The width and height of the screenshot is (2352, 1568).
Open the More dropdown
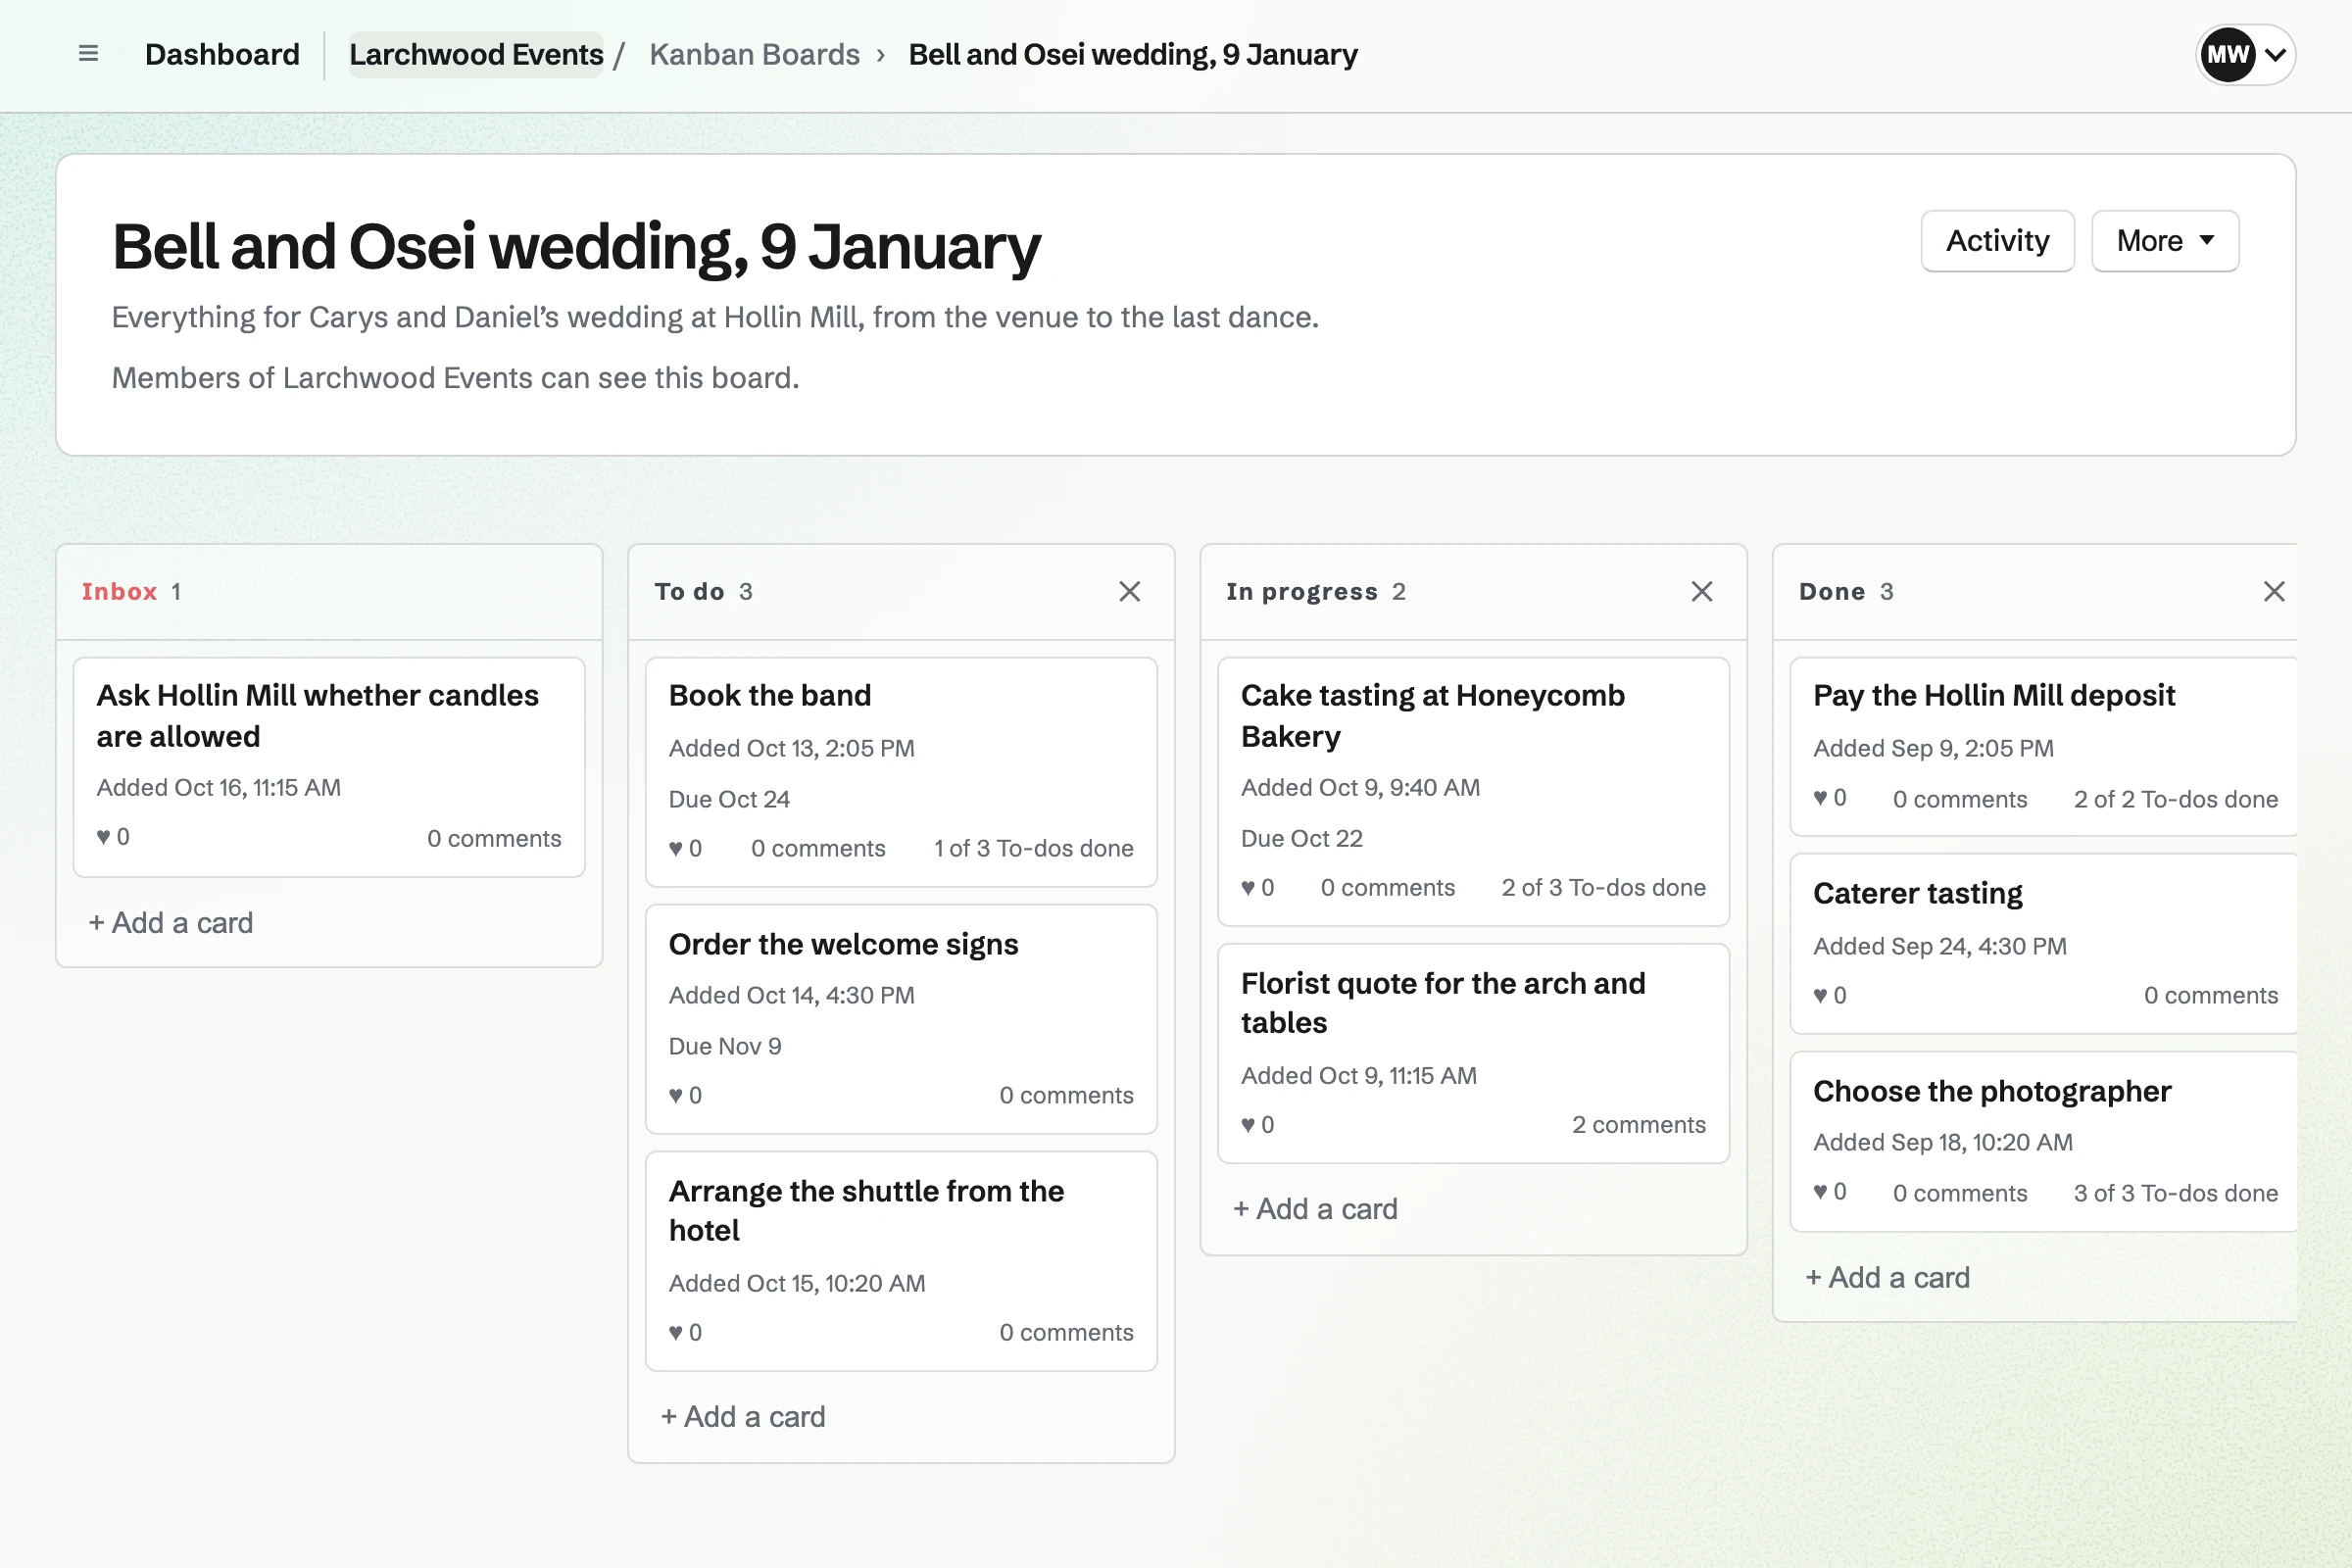pyautogui.click(x=2164, y=241)
